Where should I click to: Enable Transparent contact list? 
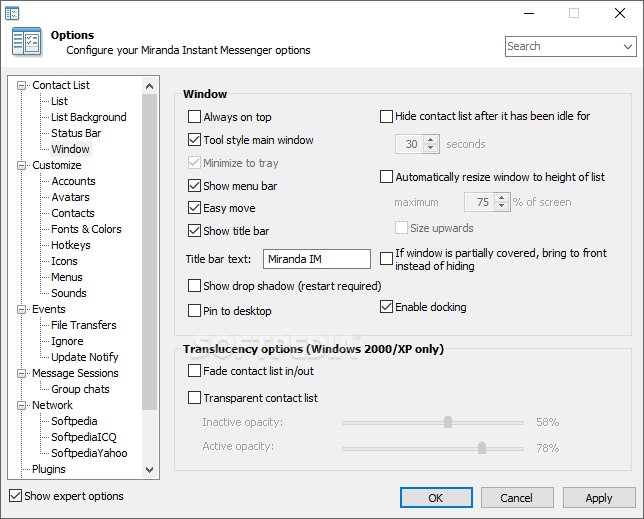194,397
